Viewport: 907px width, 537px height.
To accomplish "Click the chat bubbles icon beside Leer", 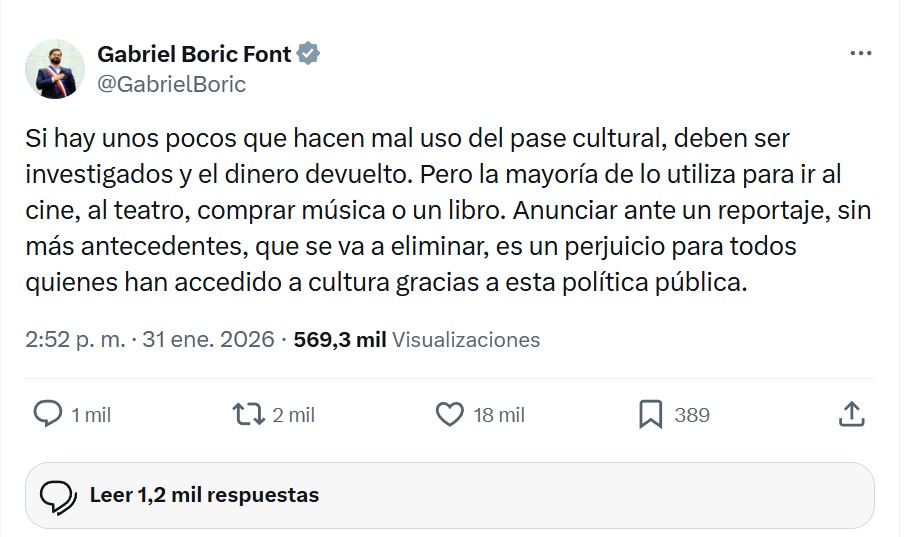I will [x=59, y=496].
